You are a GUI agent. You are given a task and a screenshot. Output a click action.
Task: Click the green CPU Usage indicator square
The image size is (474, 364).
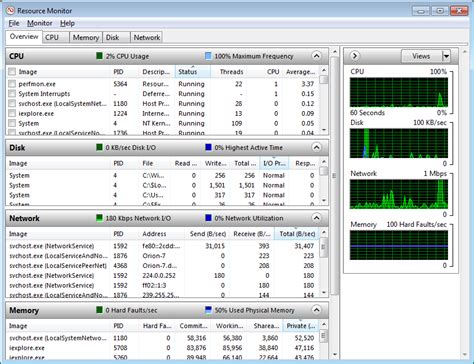pyautogui.click(x=99, y=56)
